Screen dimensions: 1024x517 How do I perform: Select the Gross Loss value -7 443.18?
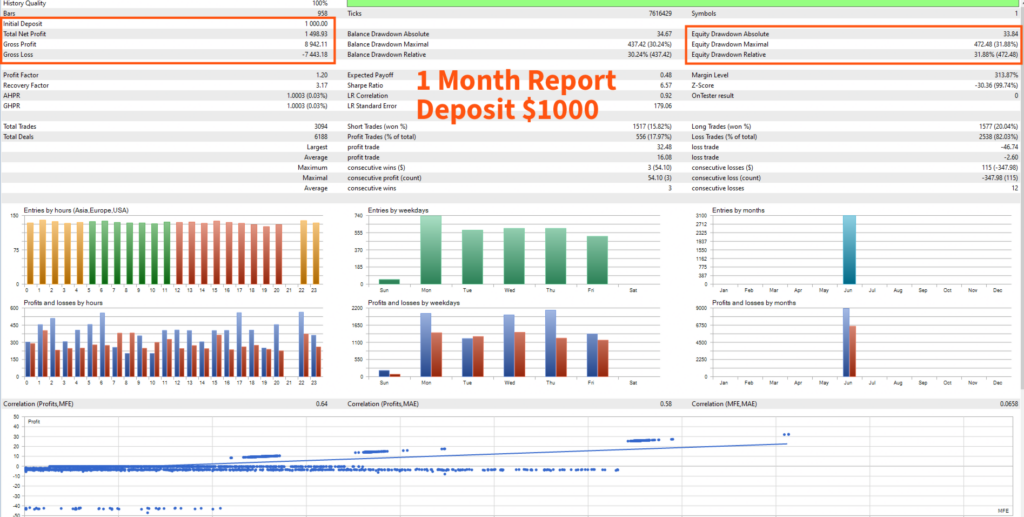coord(315,55)
